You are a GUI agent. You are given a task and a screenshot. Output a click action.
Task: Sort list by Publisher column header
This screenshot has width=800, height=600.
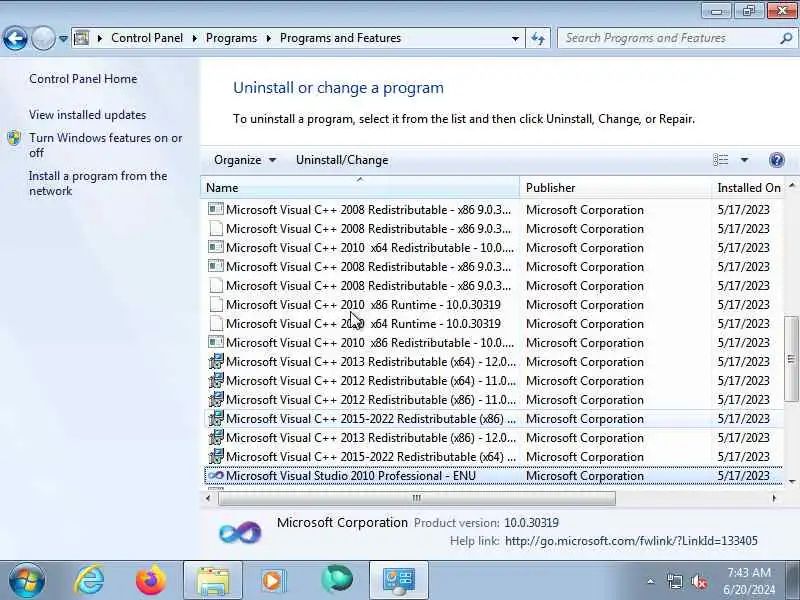tap(615, 188)
